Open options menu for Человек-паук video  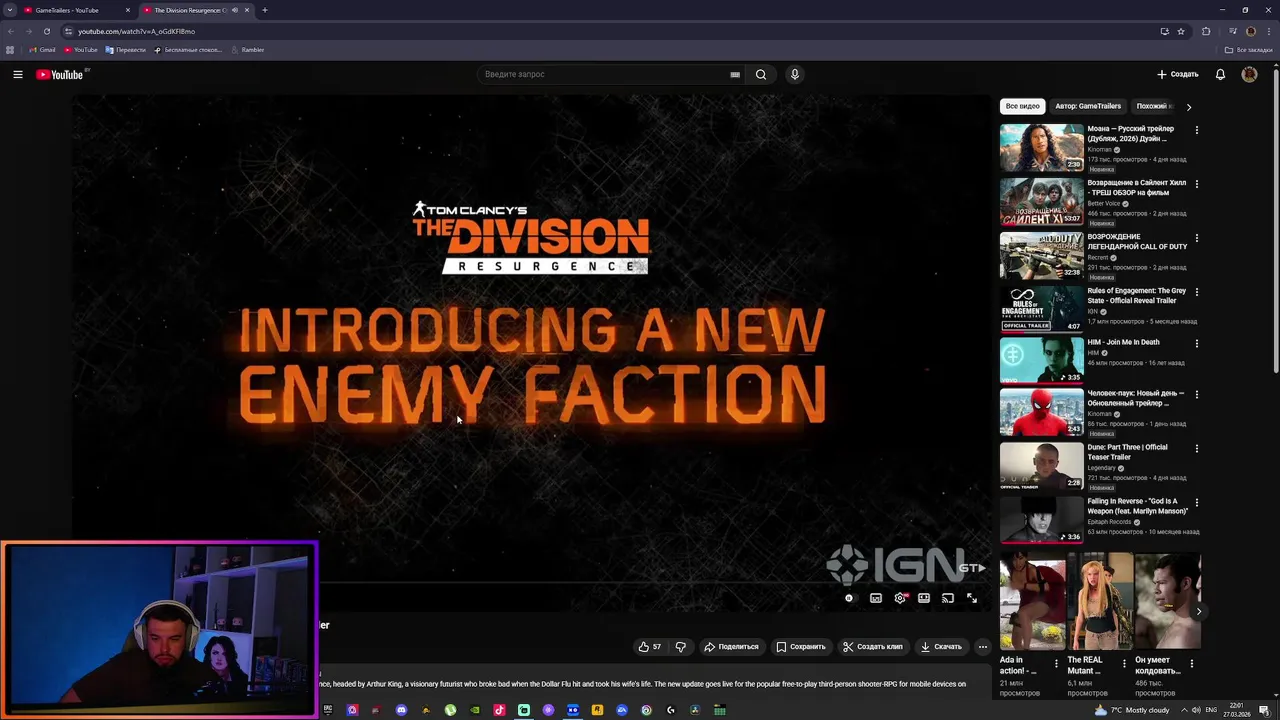(x=1196, y=394)
